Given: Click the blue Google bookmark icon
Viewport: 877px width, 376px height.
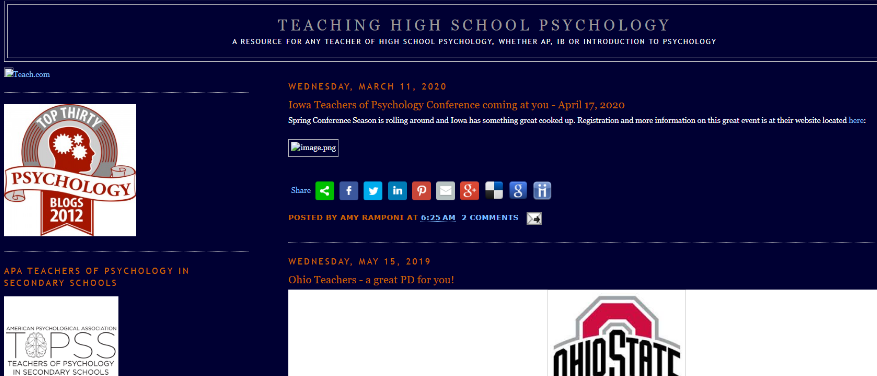Looking at the screenshot, I should coord(518,191).
